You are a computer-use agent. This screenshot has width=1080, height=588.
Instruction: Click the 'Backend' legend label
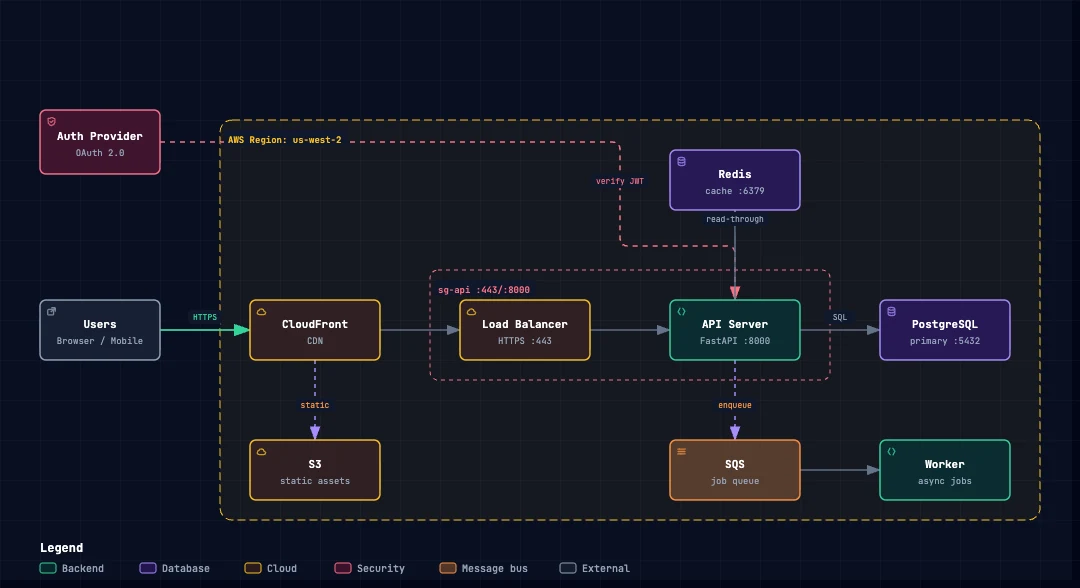tap(83, 569)
